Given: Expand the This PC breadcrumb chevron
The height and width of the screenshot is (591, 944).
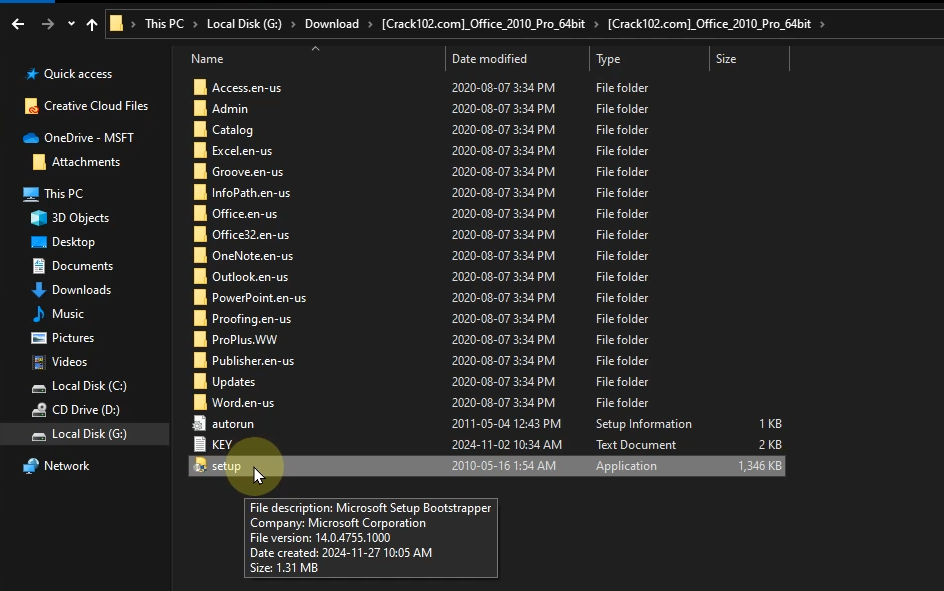Looking at the screenshot, I should pos(195,24).
